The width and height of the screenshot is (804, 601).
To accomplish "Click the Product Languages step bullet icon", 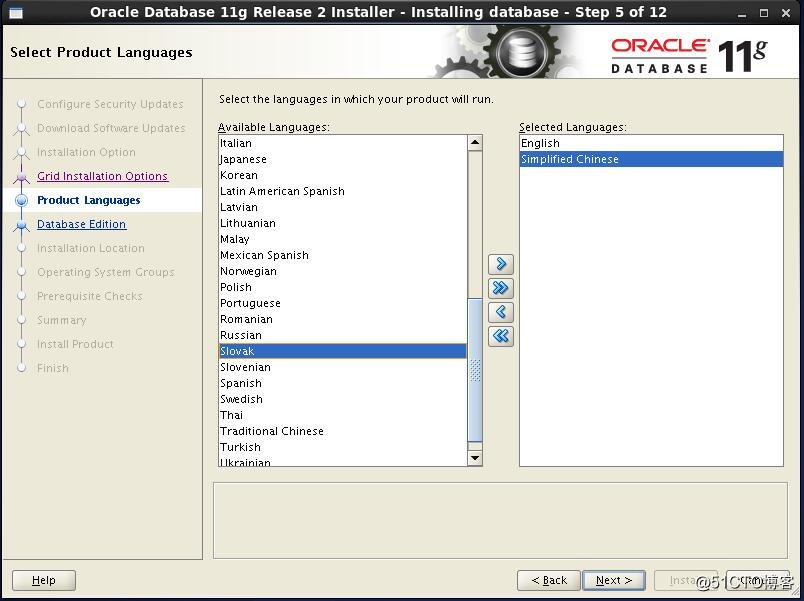I will coord(22,200).
